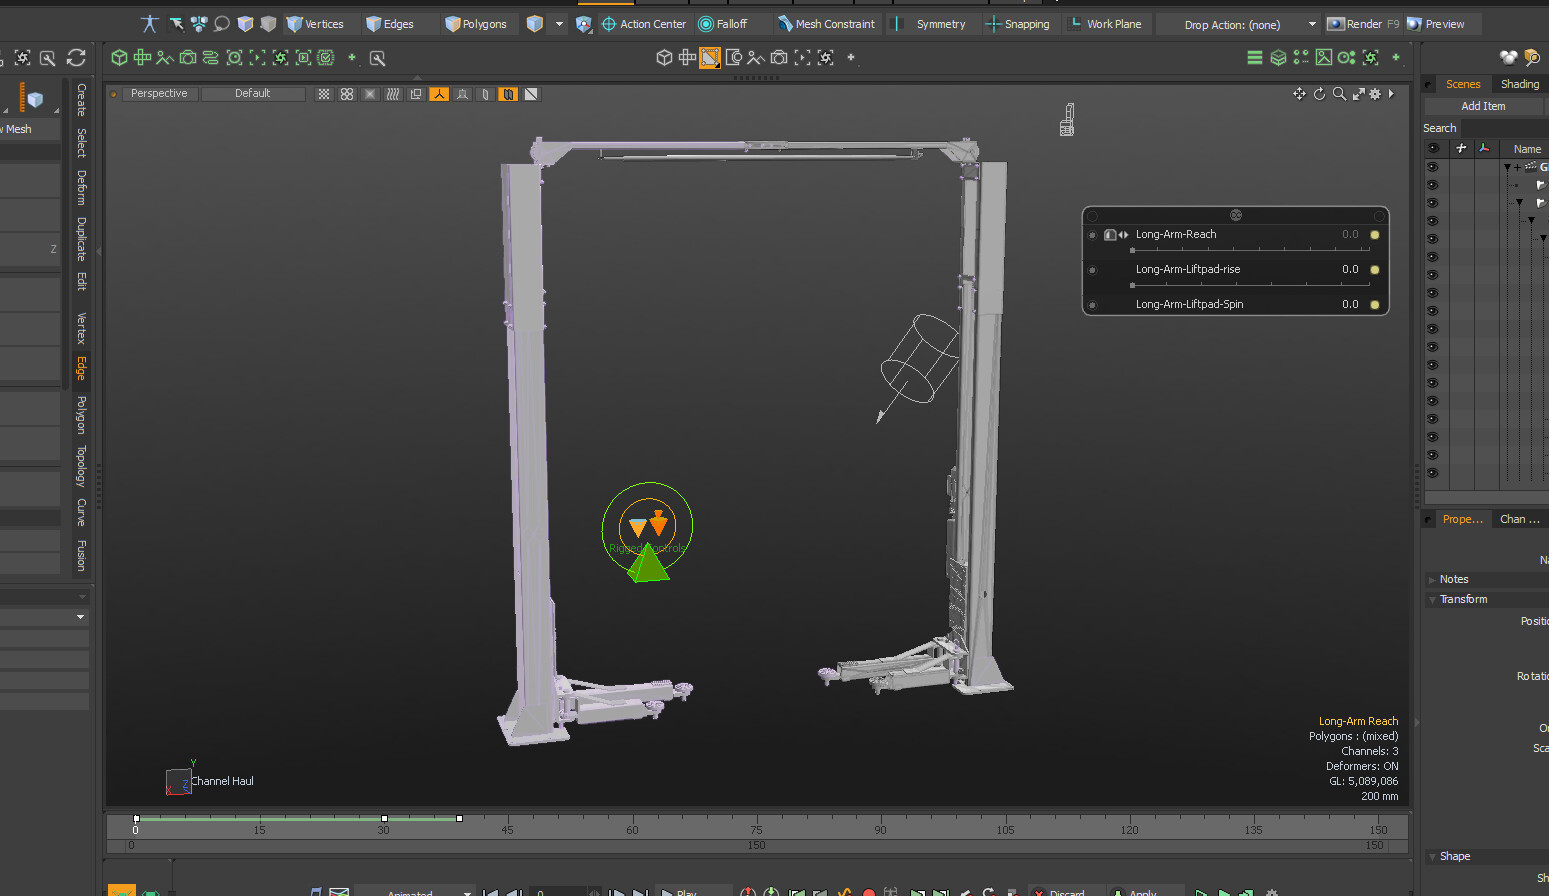Click the green image icon
The height and width of the screenshot is (896, 1549).
coord(1324,58)
